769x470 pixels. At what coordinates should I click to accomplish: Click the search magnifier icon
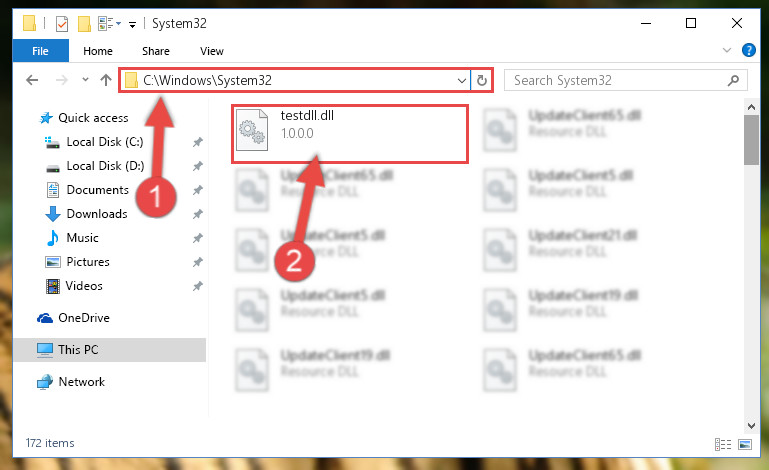point(733,80)
